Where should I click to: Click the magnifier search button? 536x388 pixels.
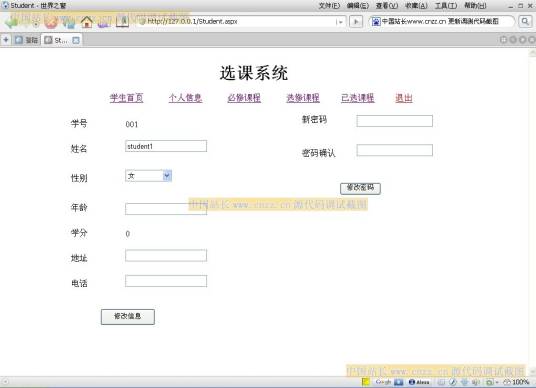pos(525,22)
